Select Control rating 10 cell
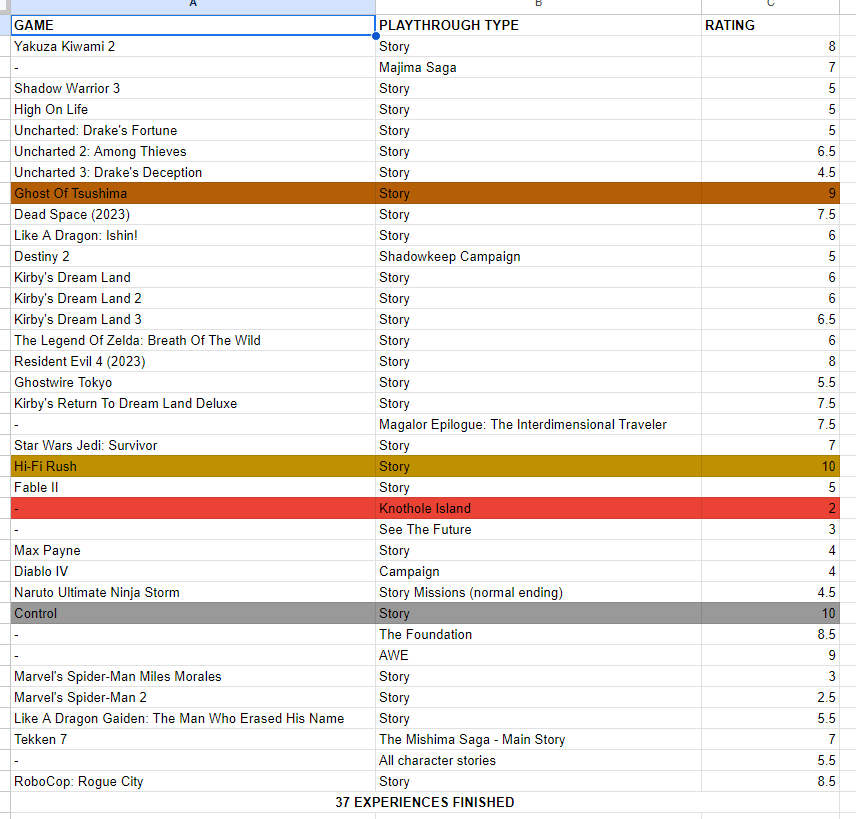Screen dimensions: 856x819 770,614
